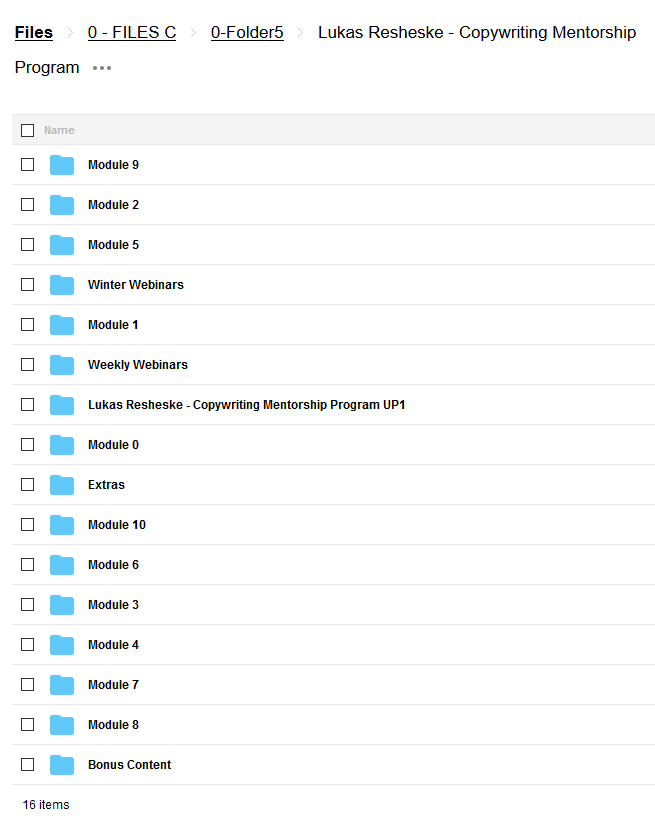Open the Module 4 folder name

(113, 645)
